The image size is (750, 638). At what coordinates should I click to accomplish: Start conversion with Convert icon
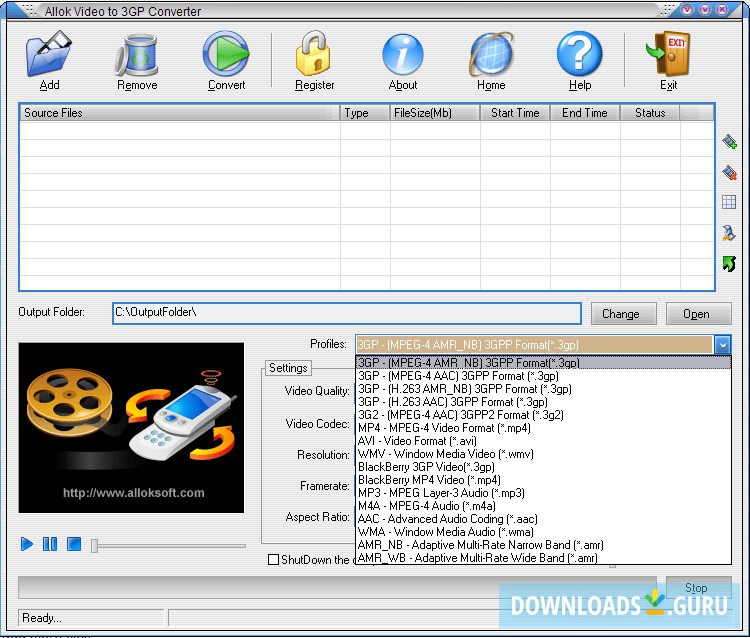click(226, 54)
